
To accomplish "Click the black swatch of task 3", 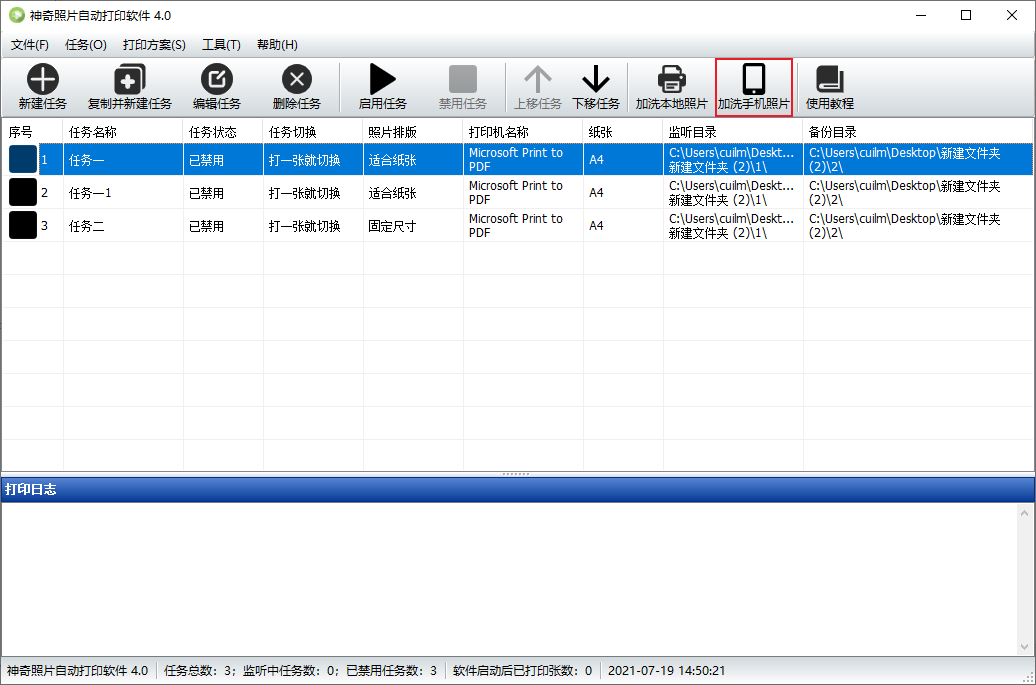I will click(23, 226).
